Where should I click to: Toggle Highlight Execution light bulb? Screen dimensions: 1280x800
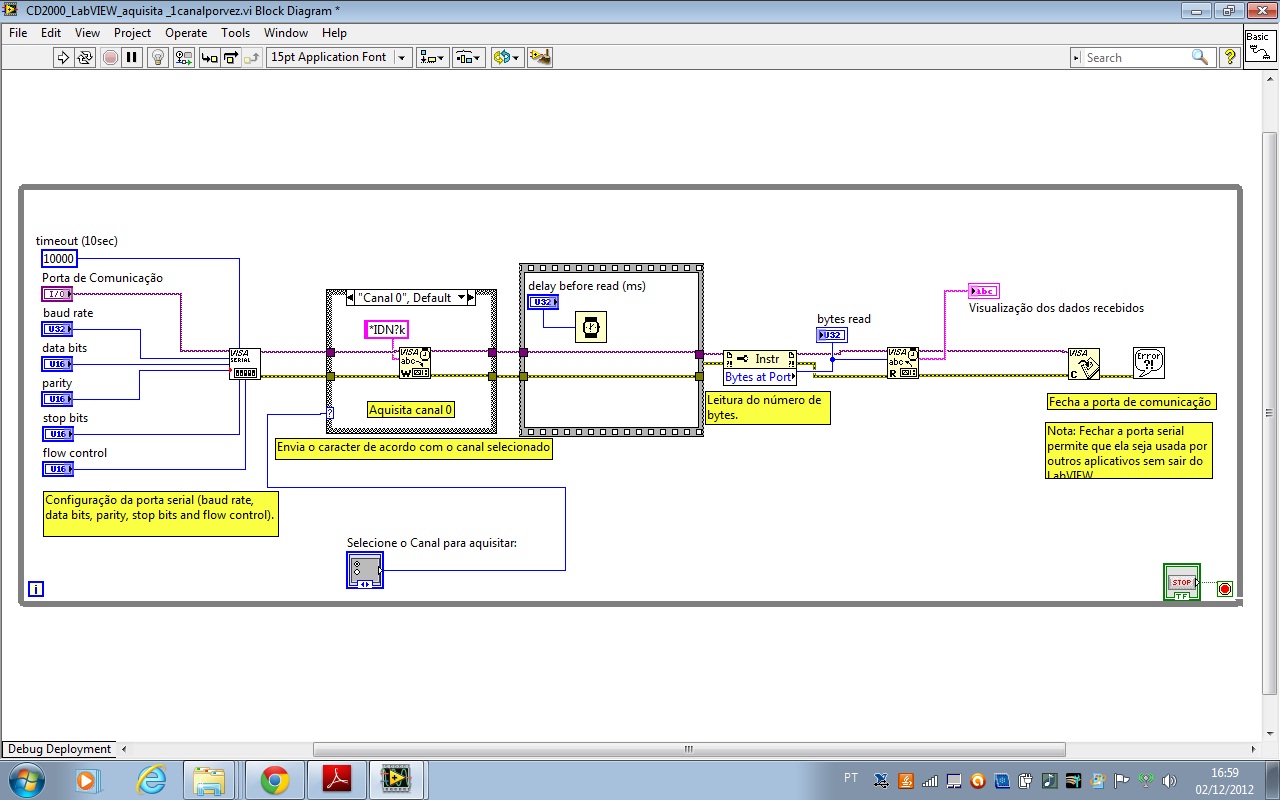pyautogui.click(x=157, y=58)
